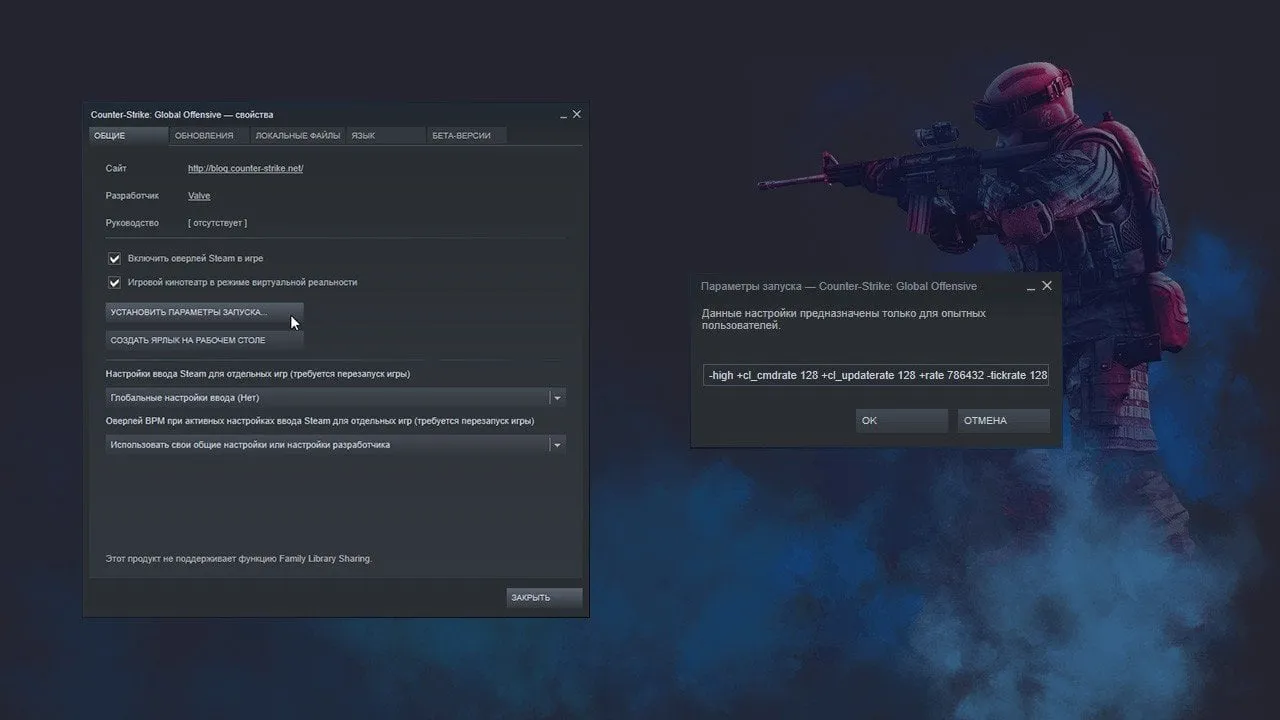1280x720 pixels.
Task: Click the Настройки ввода Steam description text
Action: 258,374
